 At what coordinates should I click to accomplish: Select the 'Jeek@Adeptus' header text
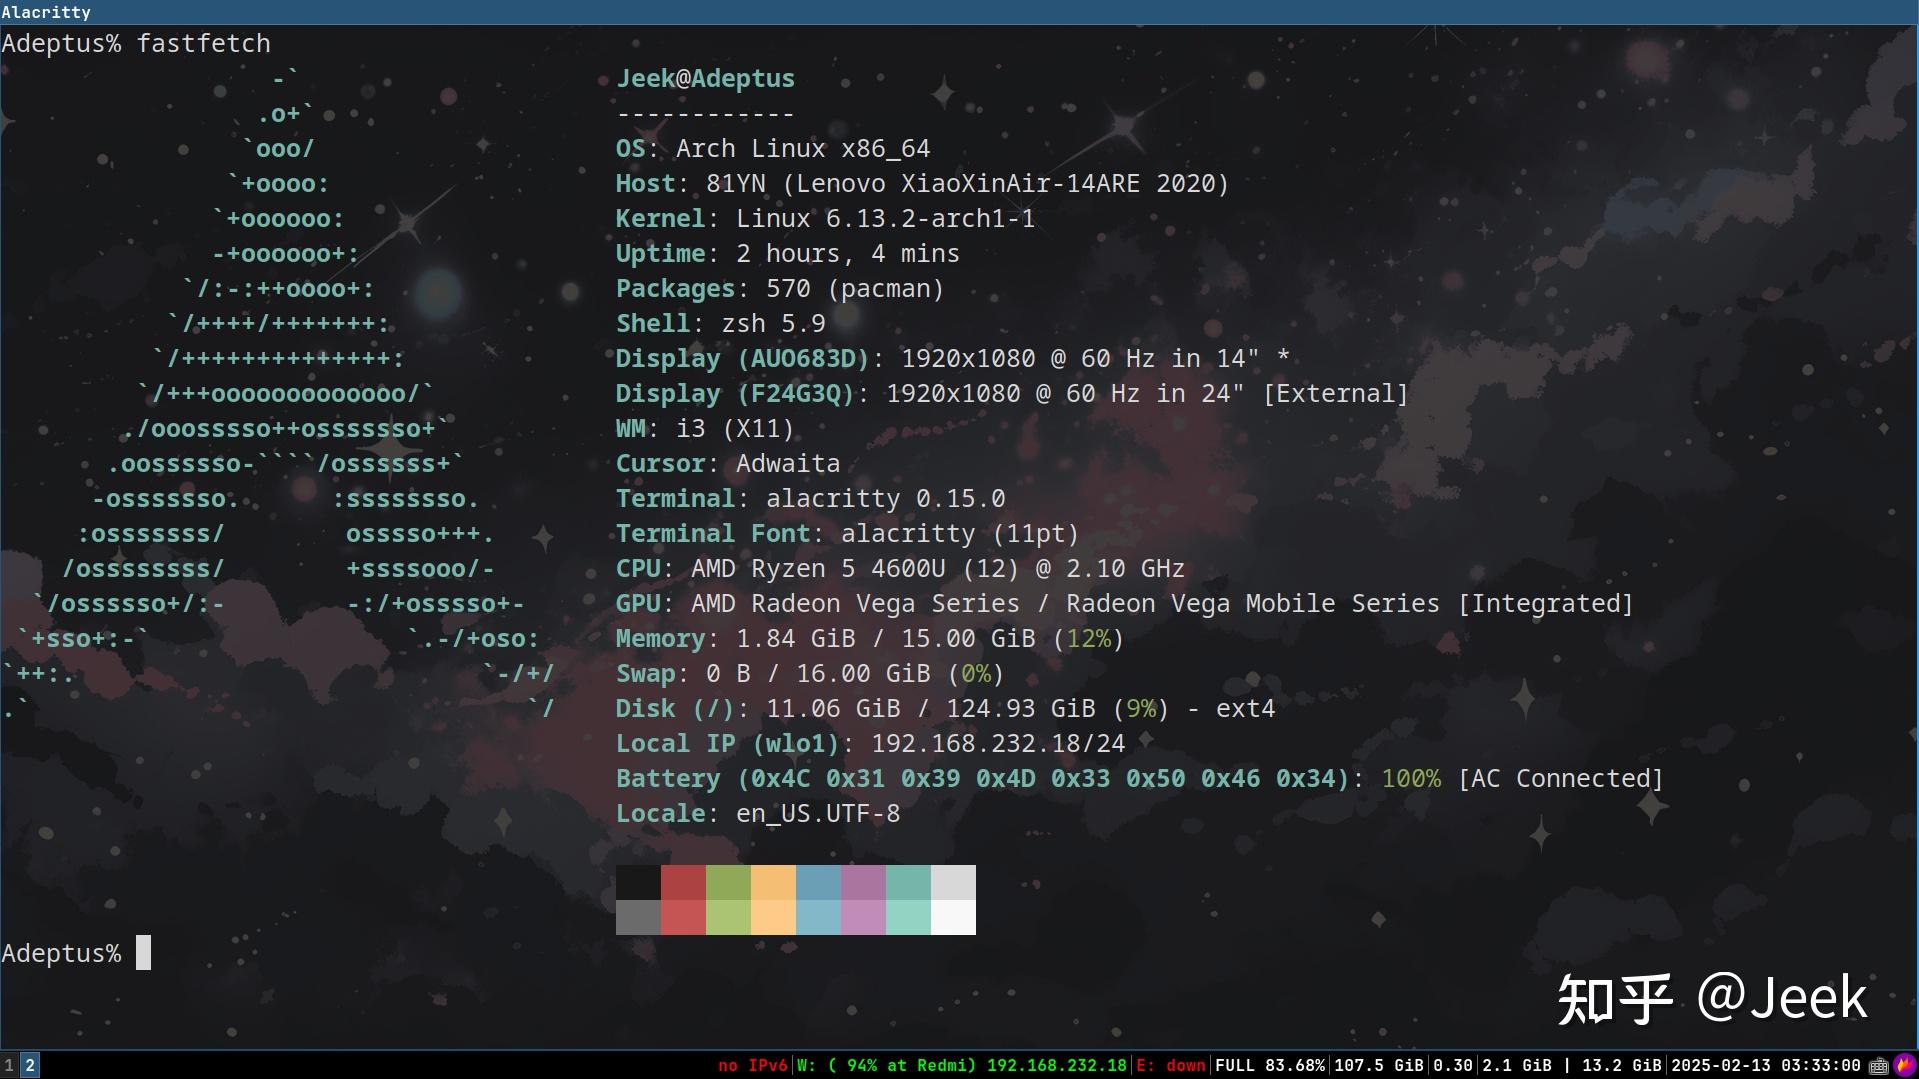click(x=704, y=77)
